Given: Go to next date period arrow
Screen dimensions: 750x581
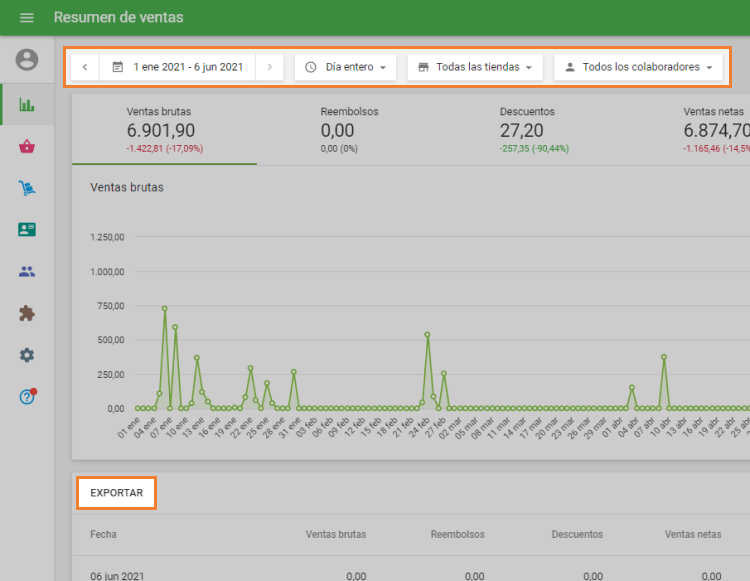Looking at the screenshot, I should (269, 67).
